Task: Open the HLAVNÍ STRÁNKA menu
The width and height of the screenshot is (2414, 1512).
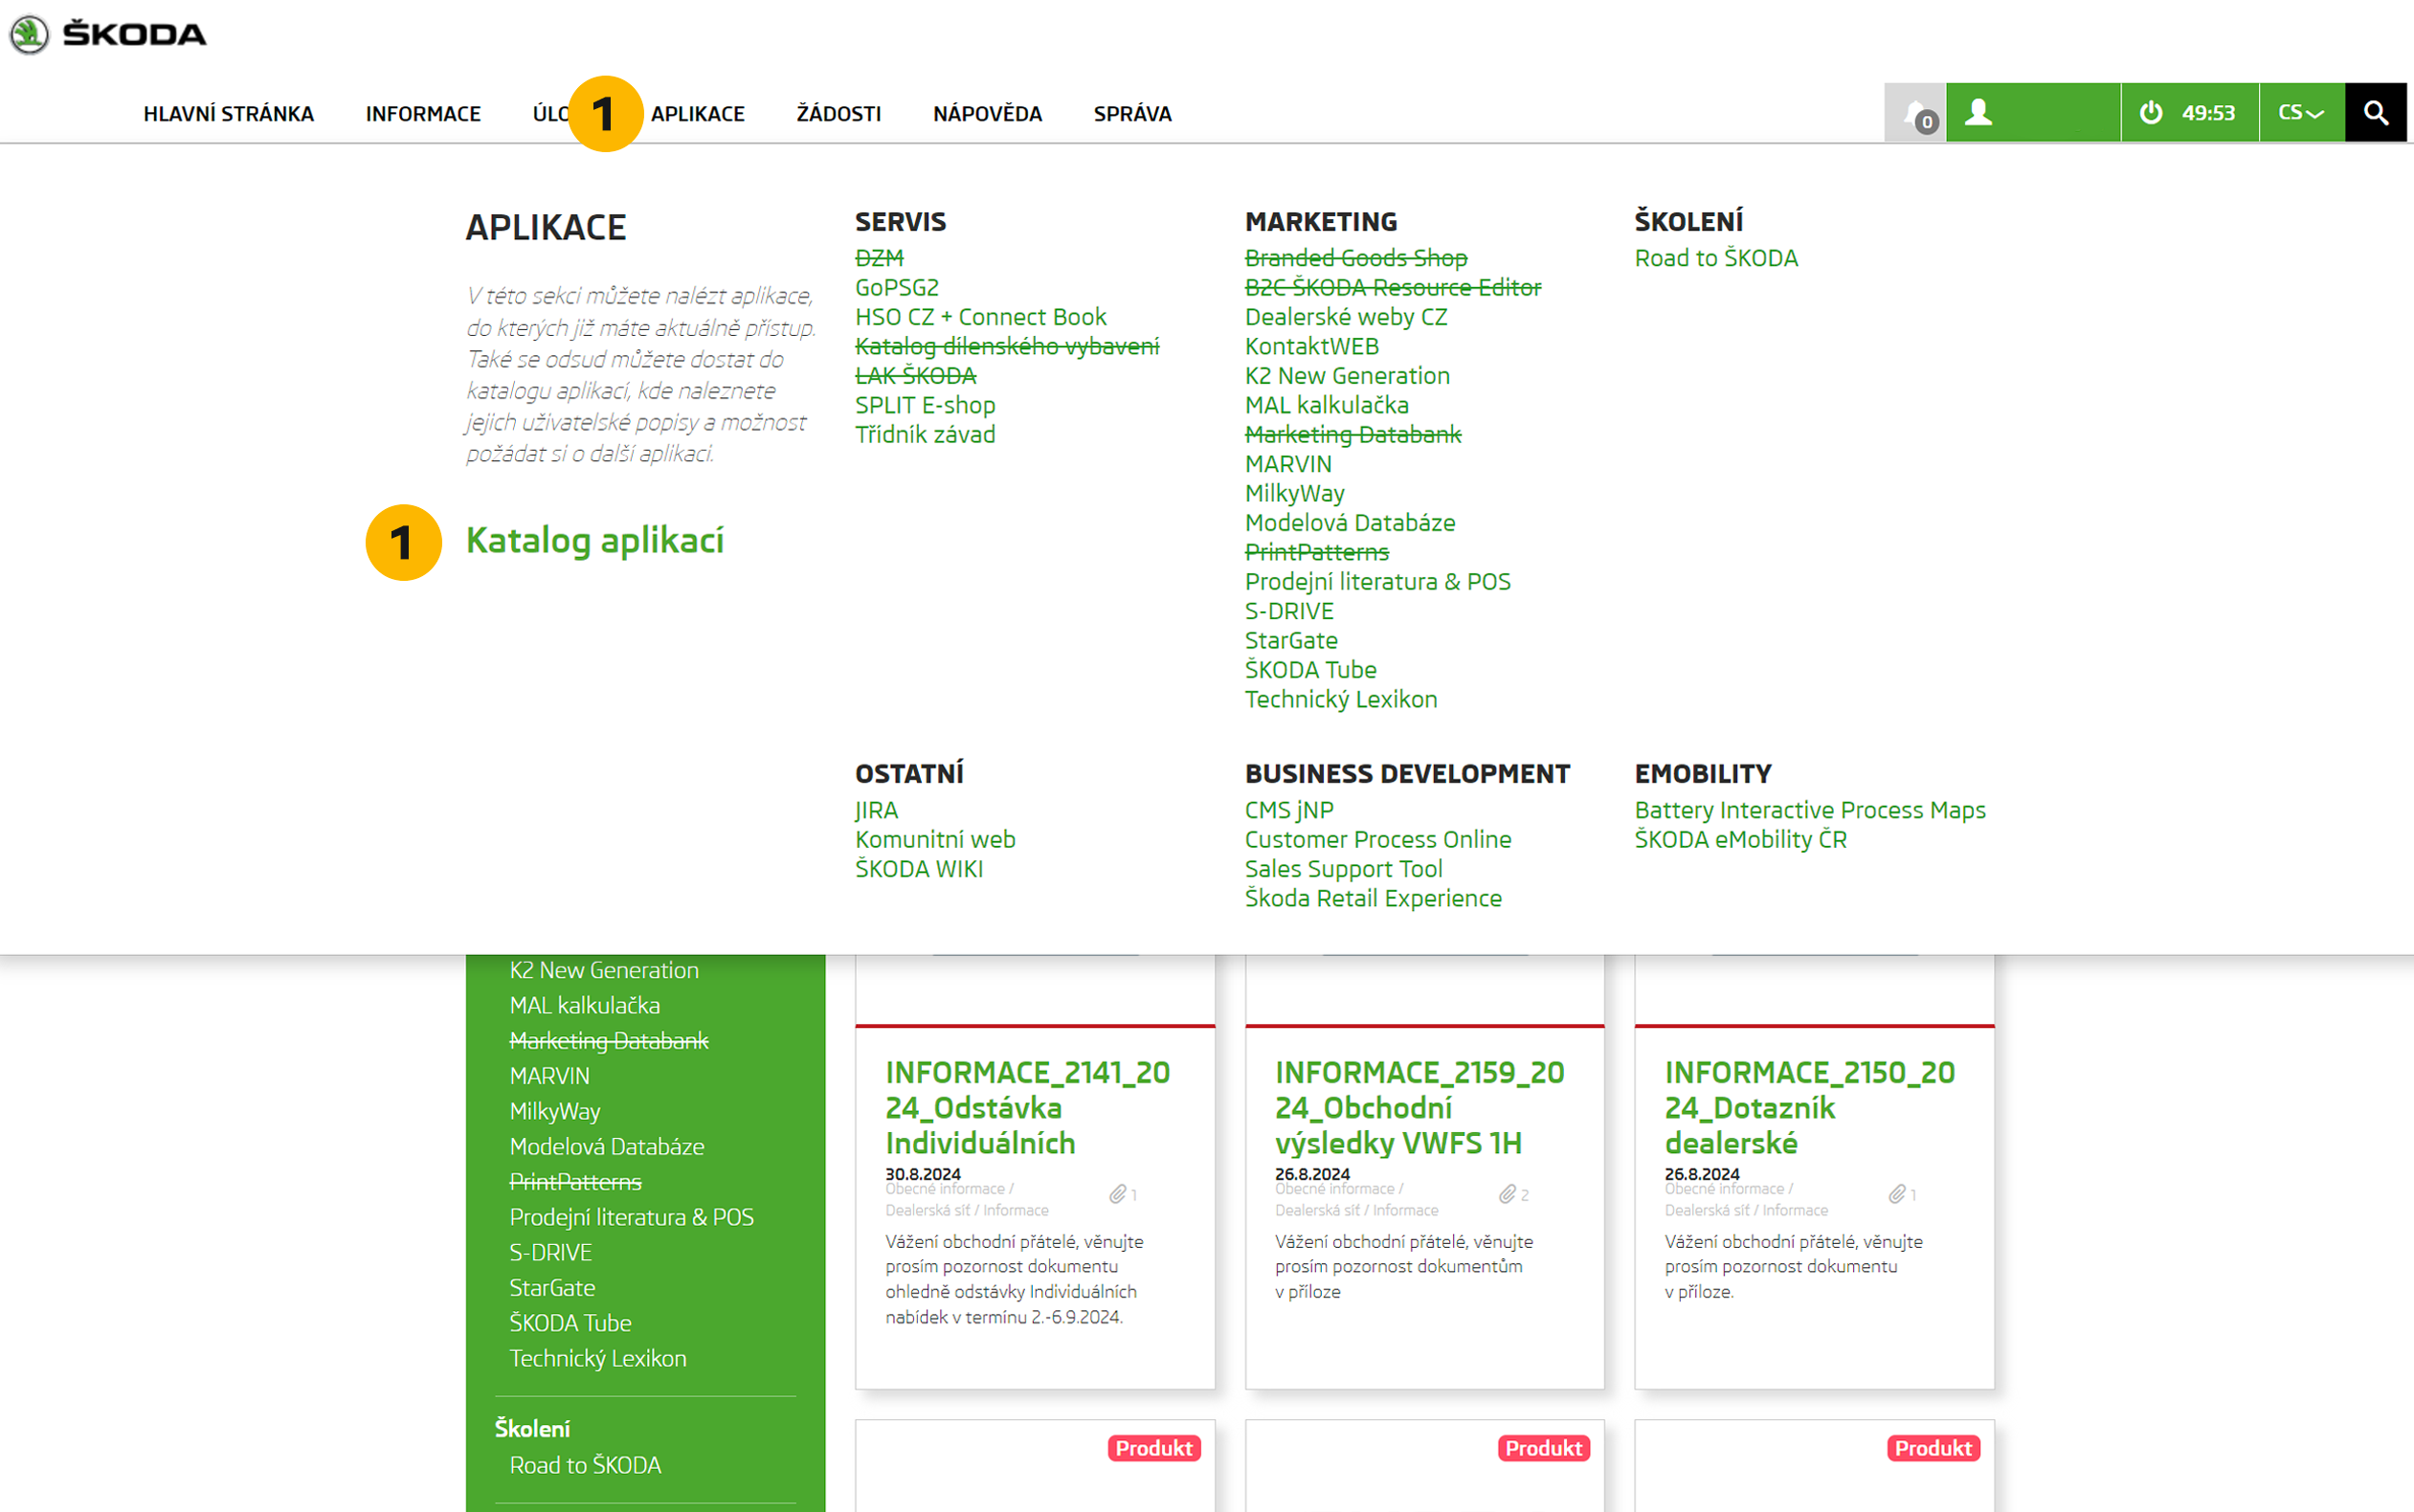Action: tap(228, 114)
